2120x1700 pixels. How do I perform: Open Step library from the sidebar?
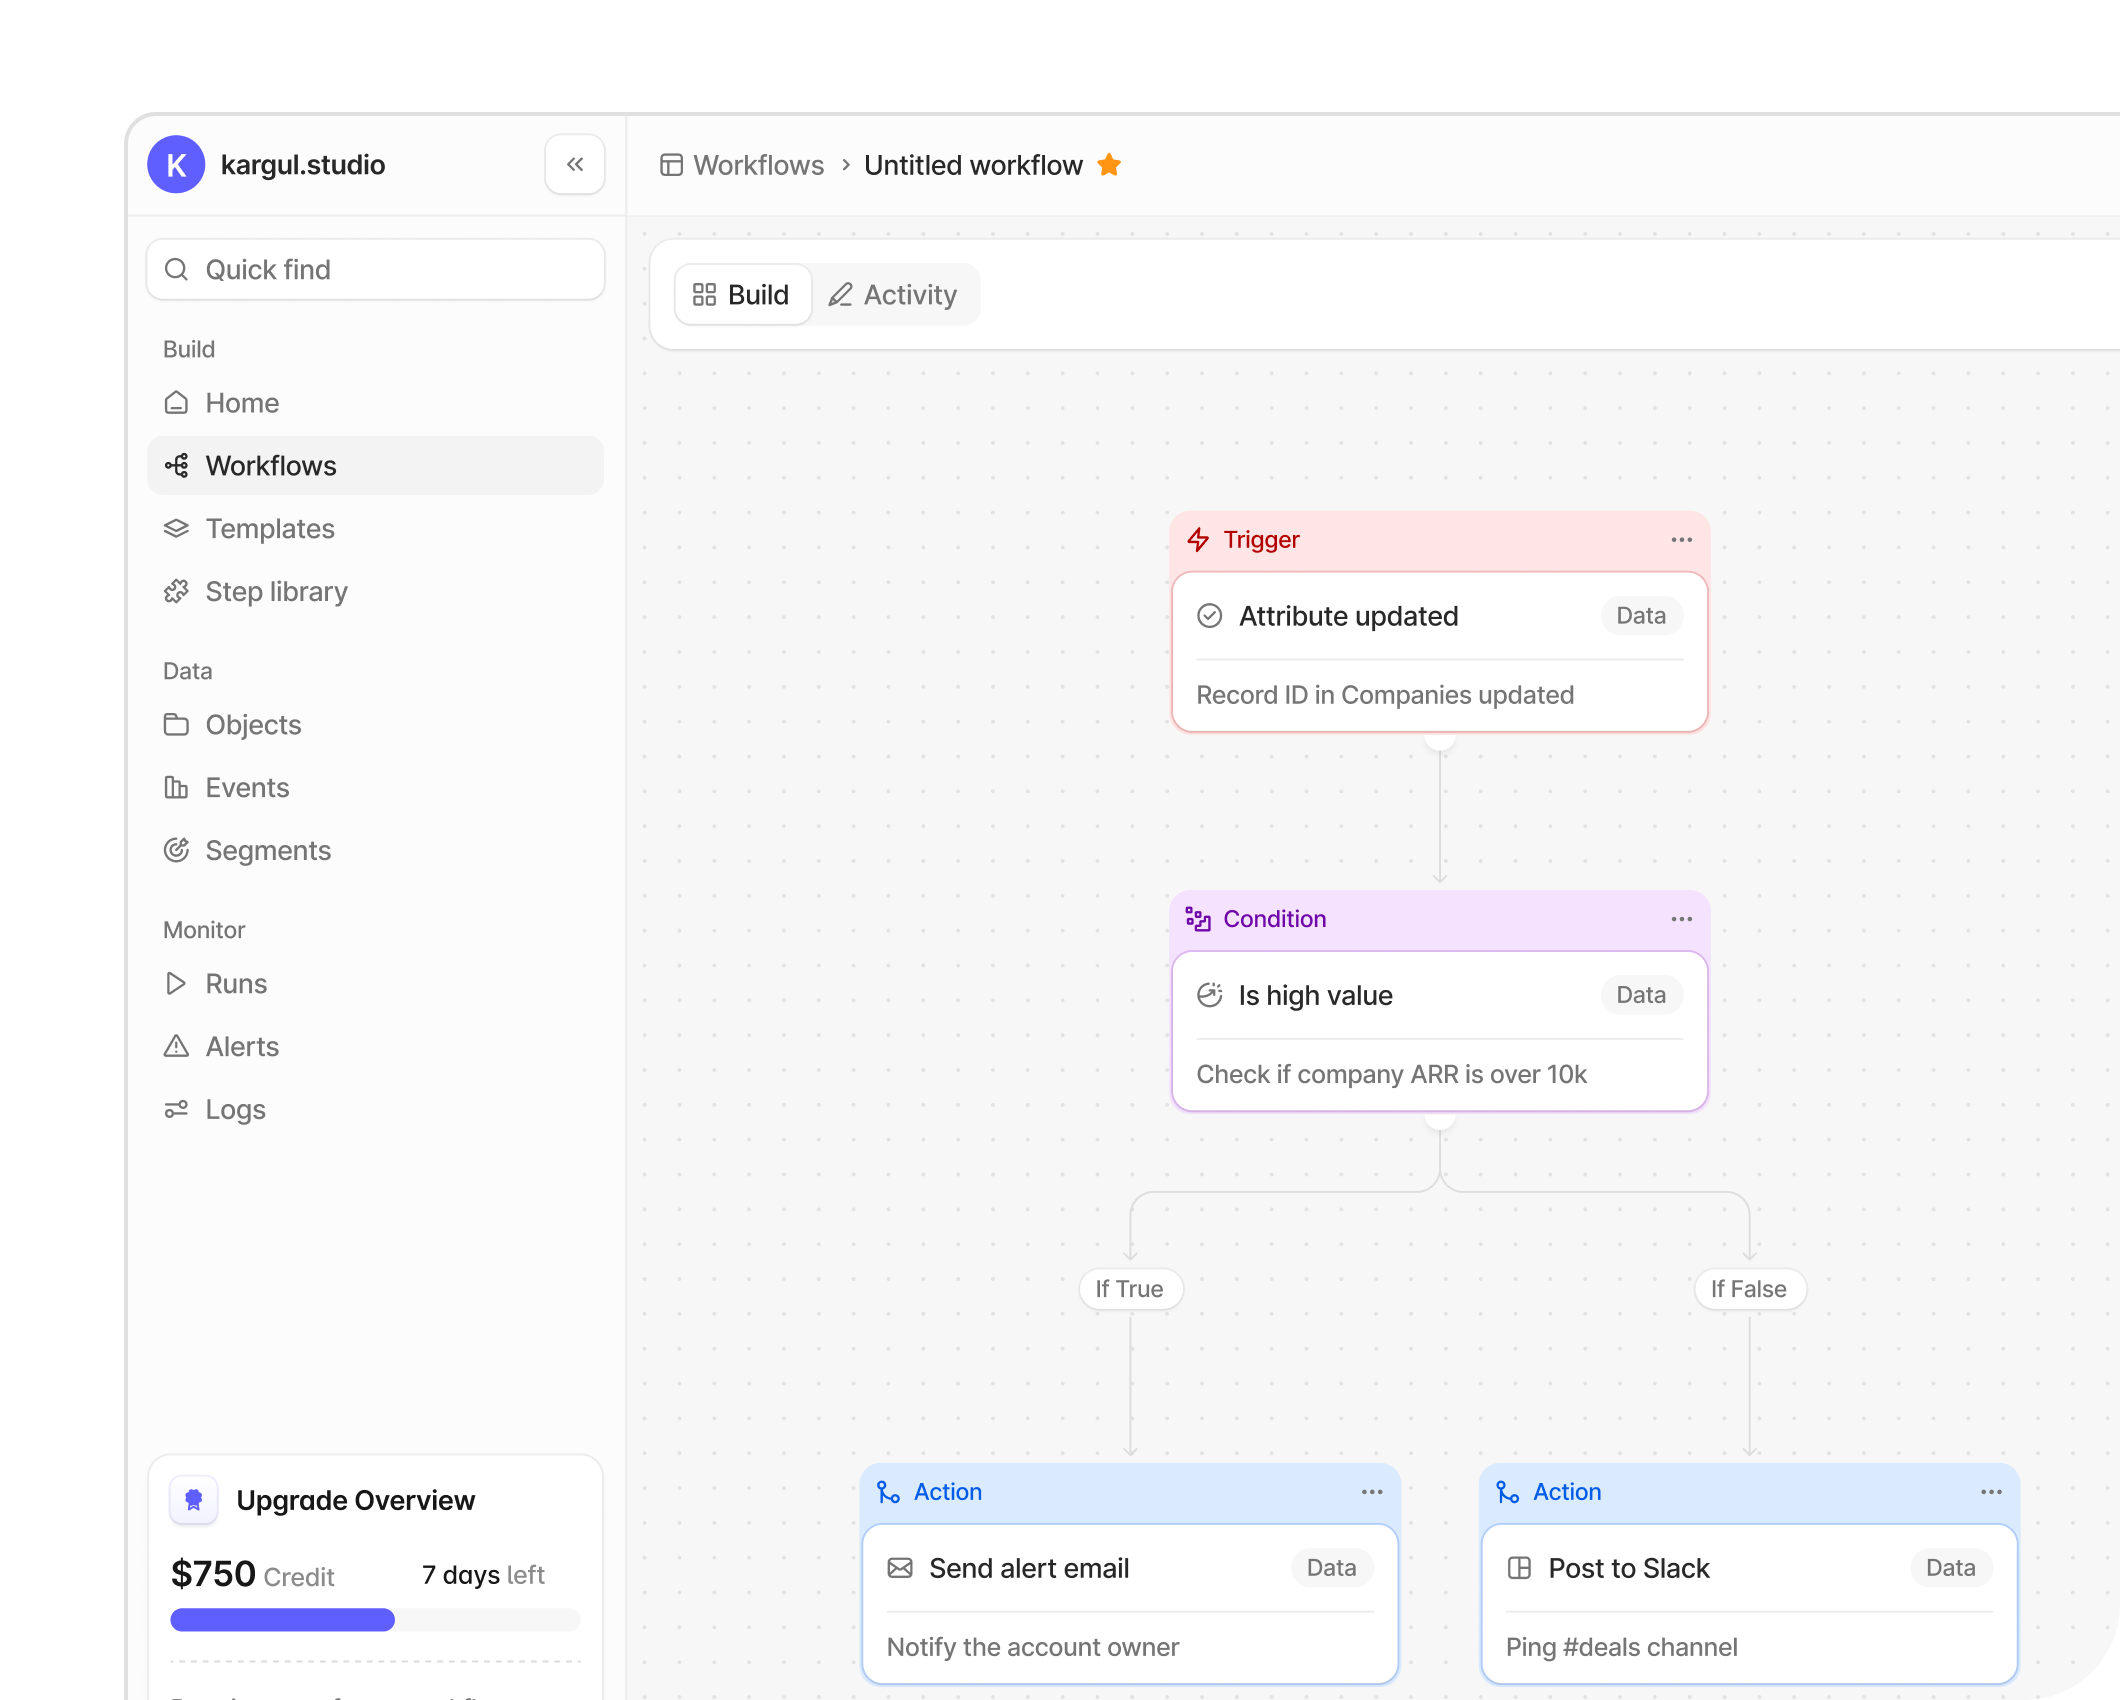[x=276, y=592]
